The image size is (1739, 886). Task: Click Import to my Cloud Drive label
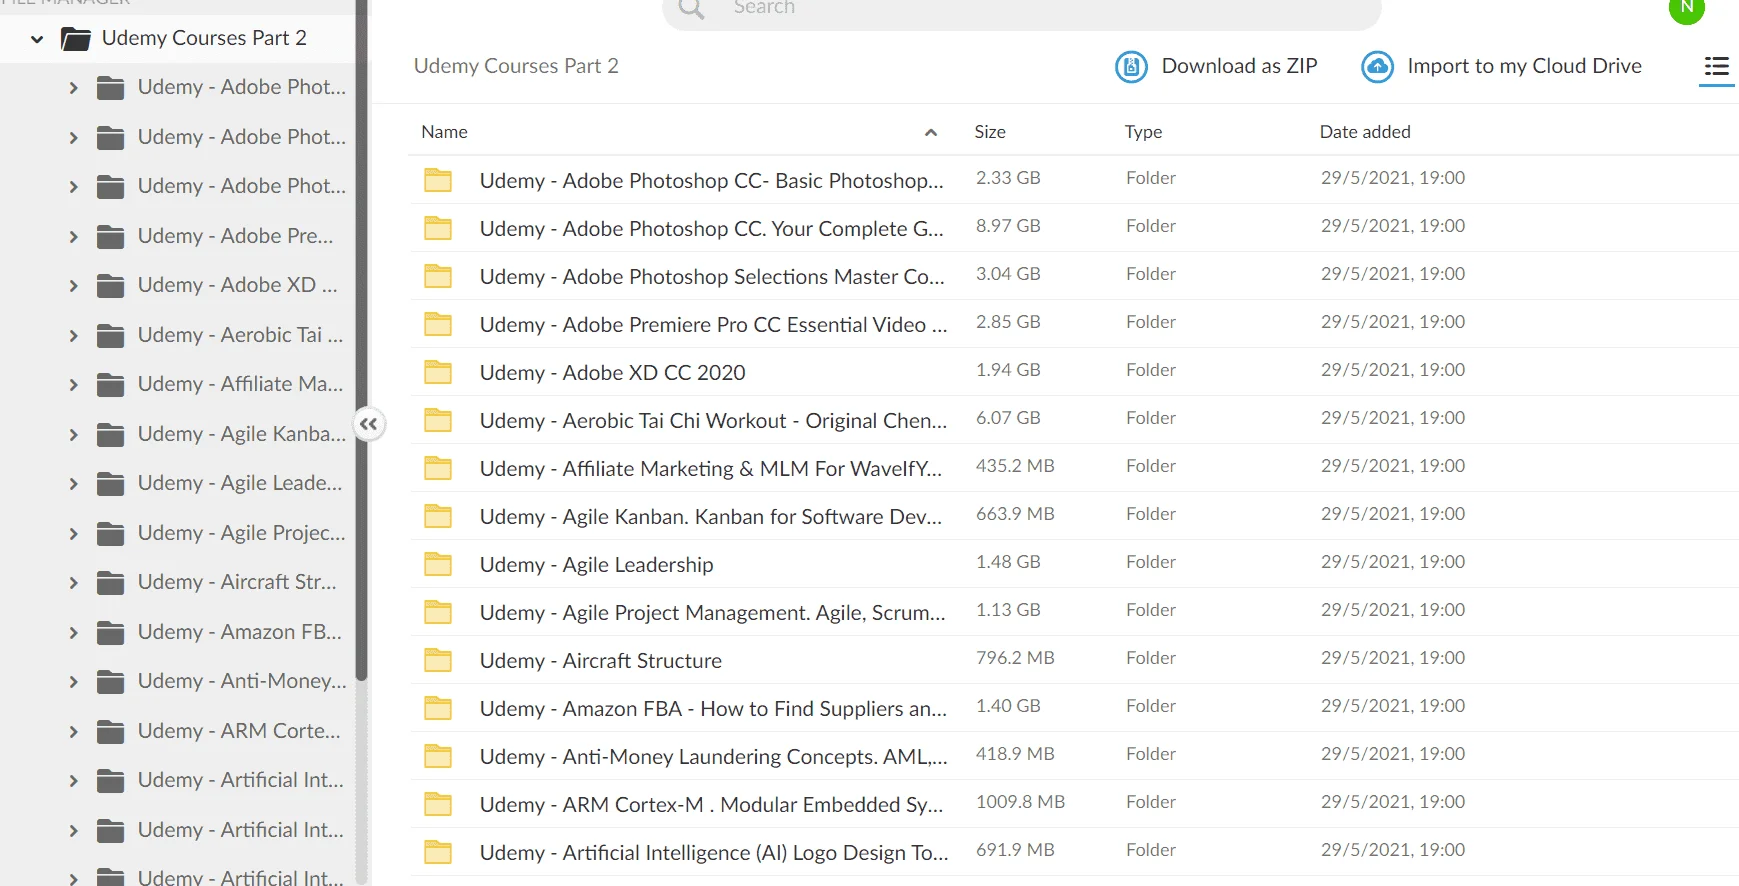[x=1524, y=66]
